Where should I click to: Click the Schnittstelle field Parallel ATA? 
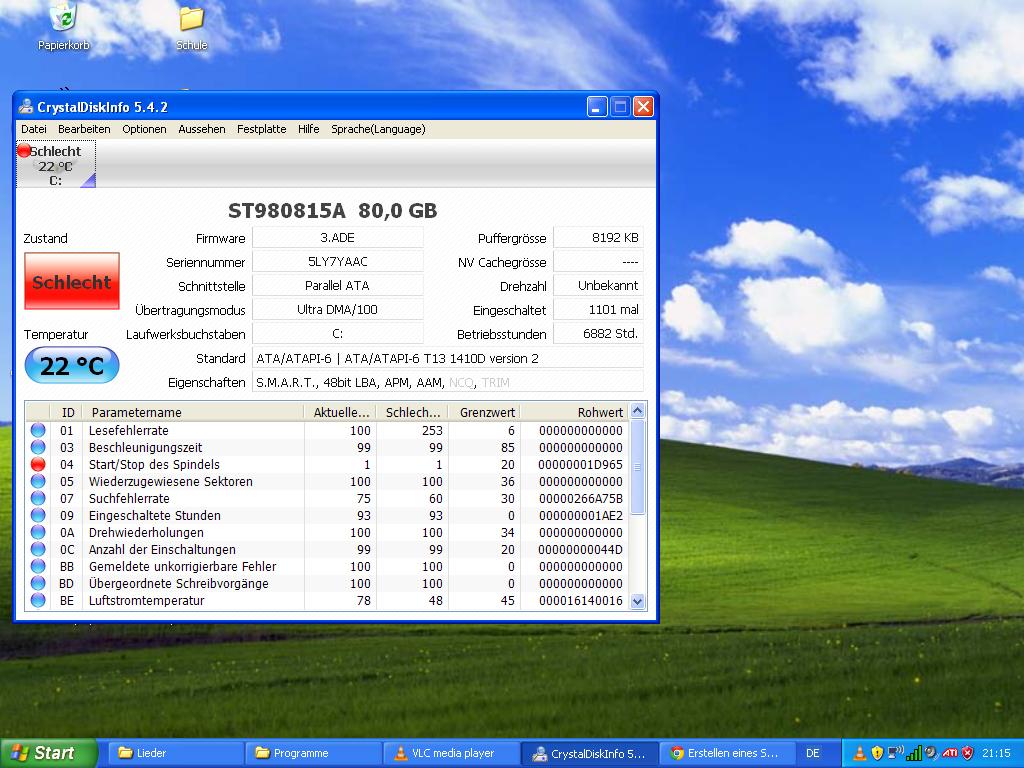(338, 285)
